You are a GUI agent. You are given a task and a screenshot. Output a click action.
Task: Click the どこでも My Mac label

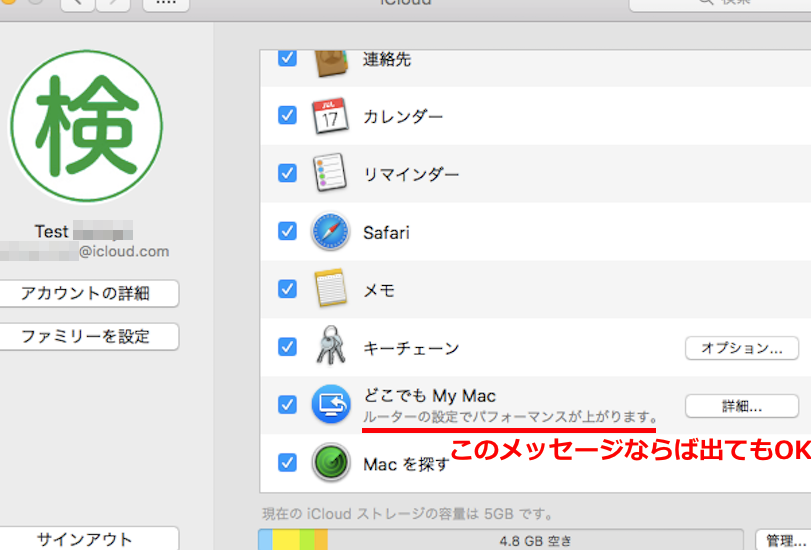click(x=429, y=396)
